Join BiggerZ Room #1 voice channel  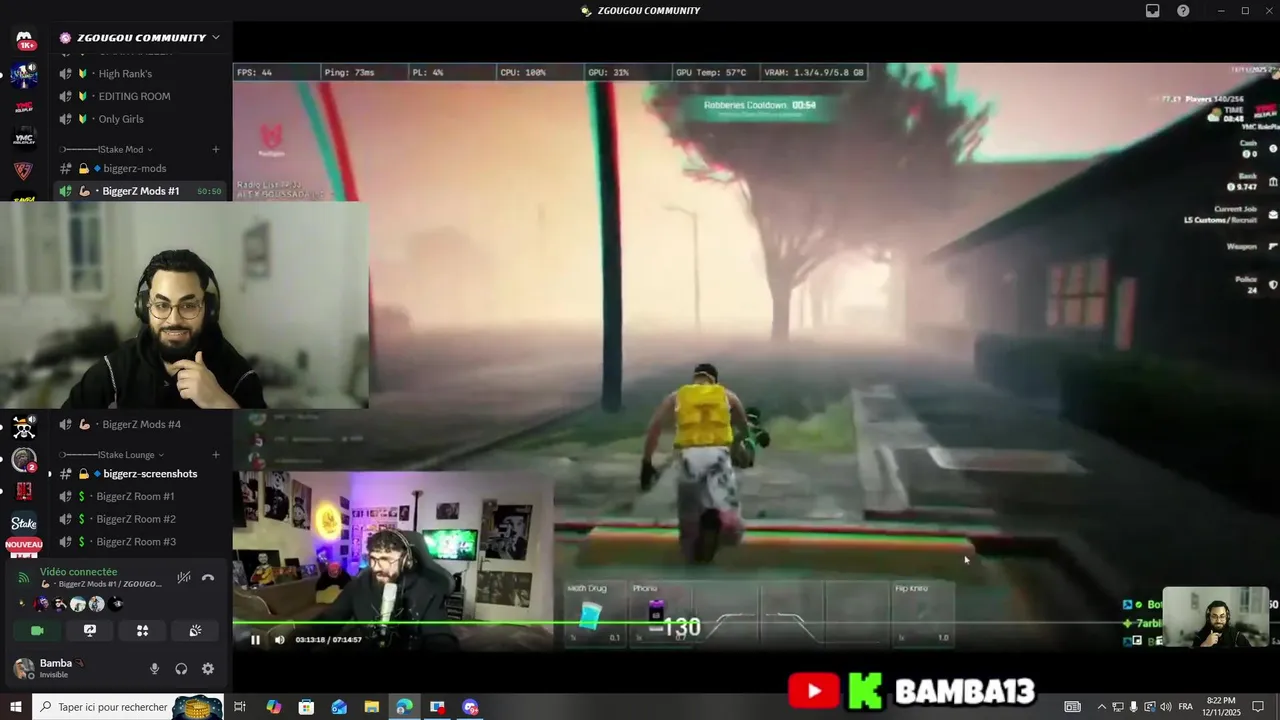(140, 496)
